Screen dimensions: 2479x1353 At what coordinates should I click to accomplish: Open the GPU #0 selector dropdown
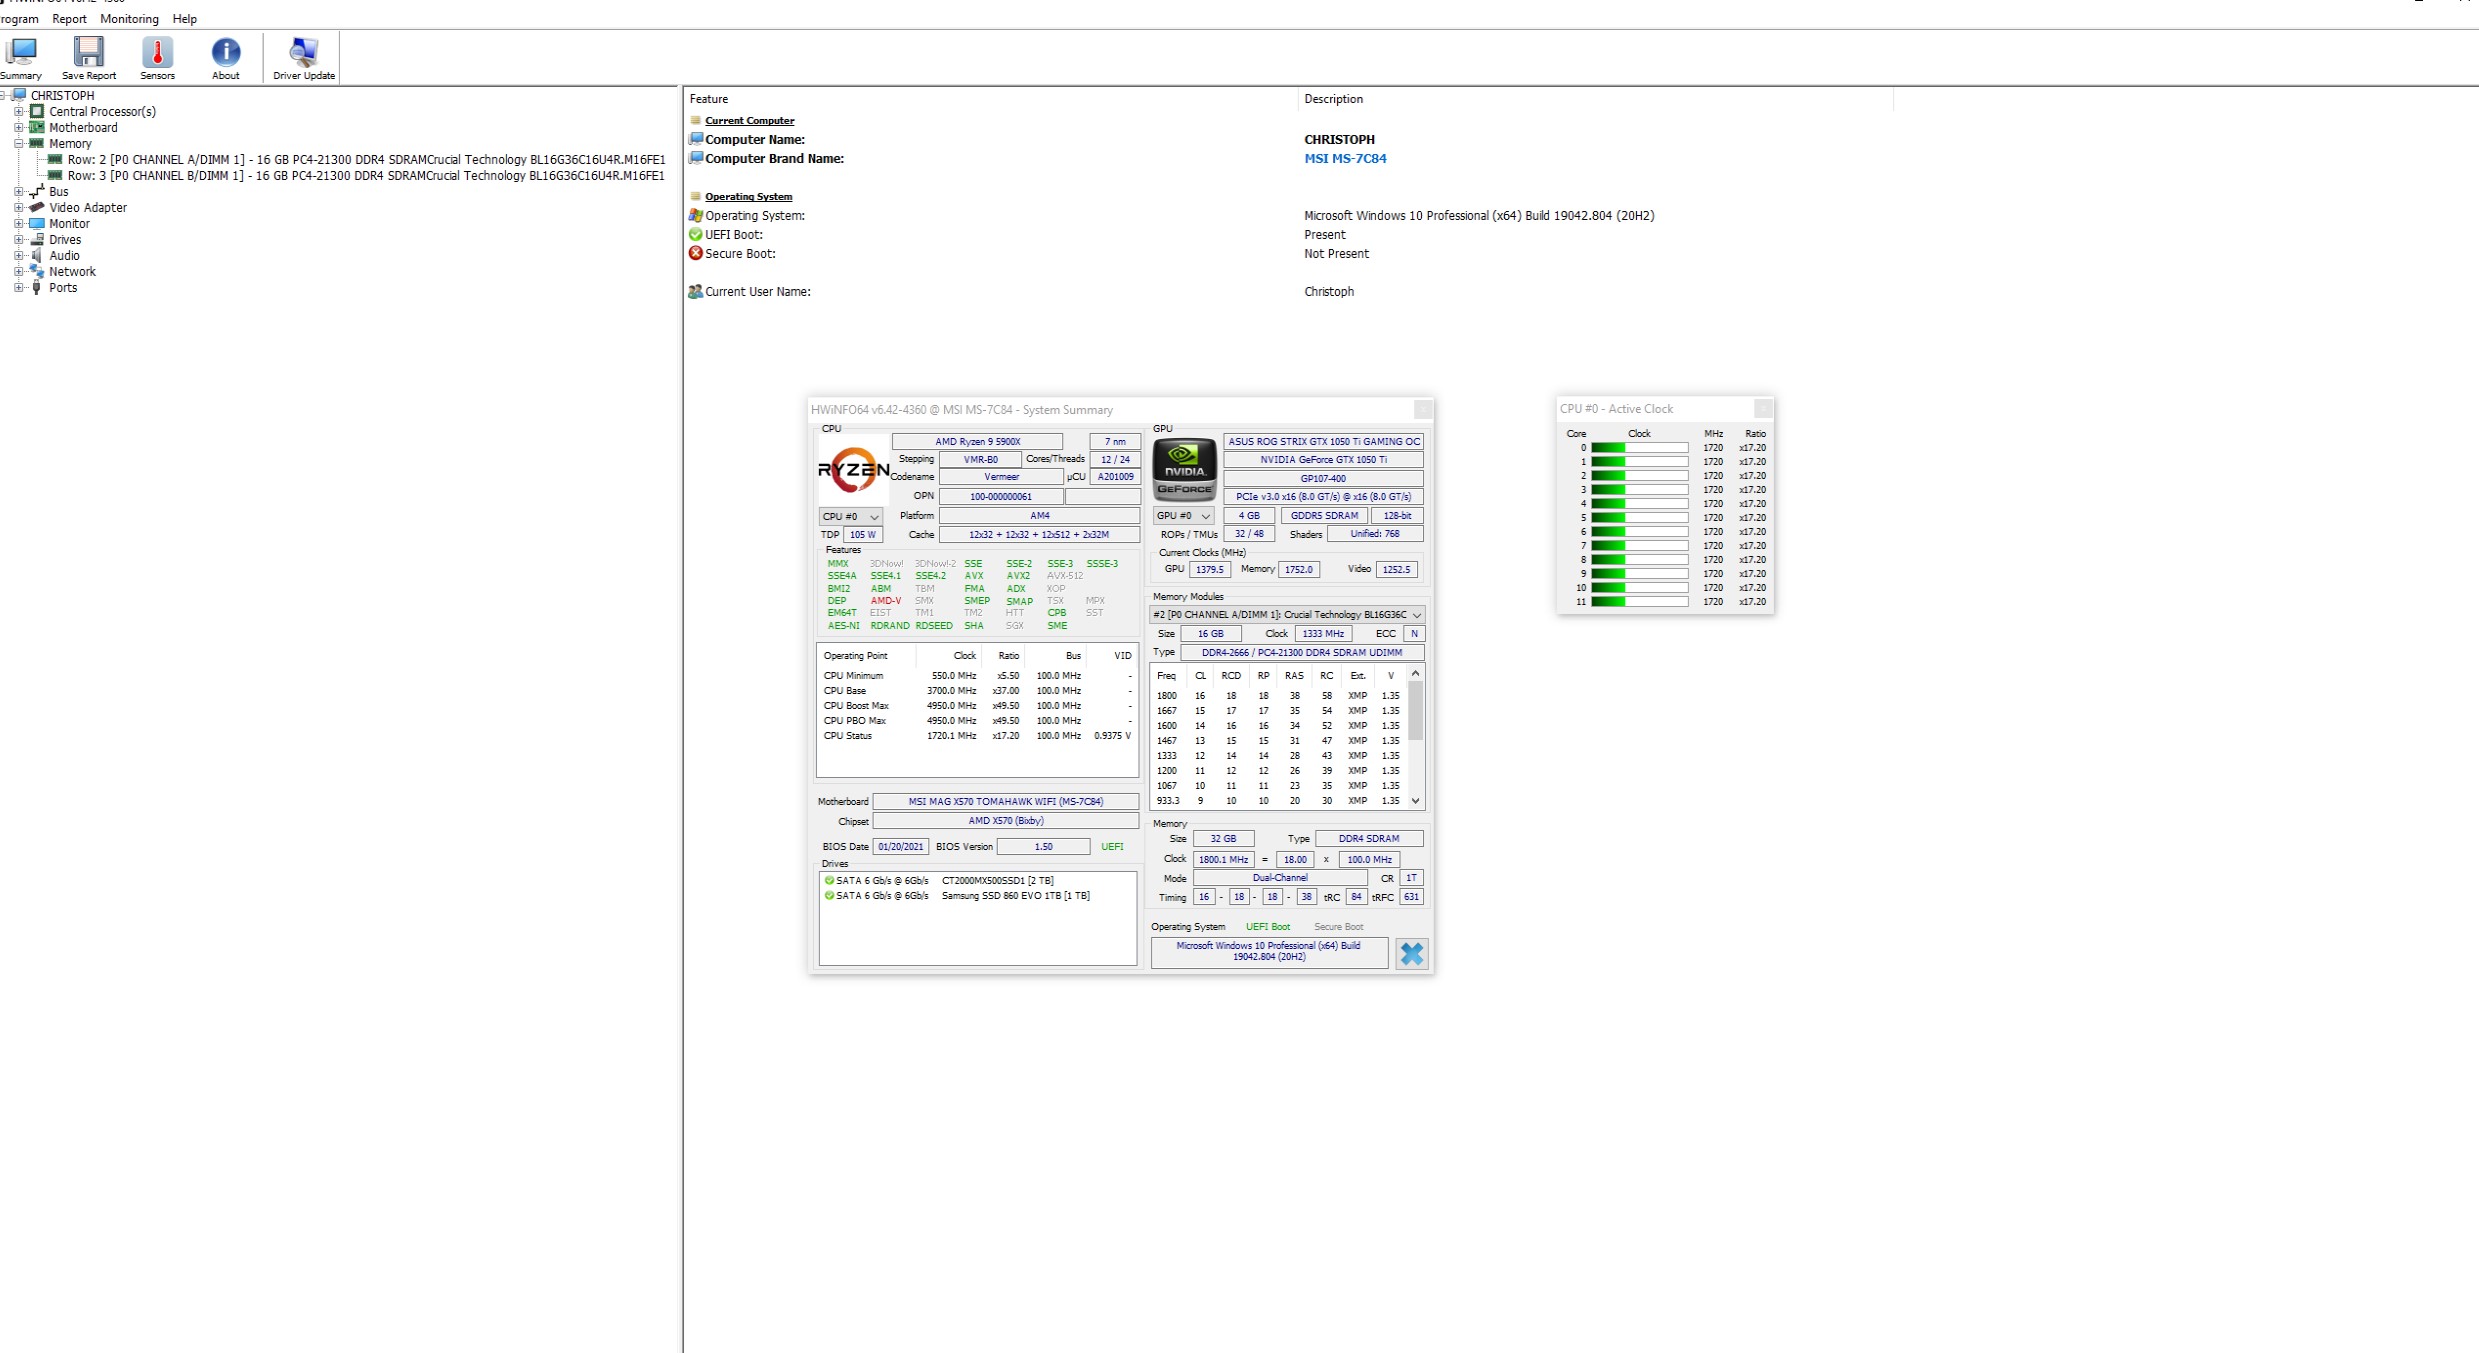pyautogui.click(x=1183, y=516)
